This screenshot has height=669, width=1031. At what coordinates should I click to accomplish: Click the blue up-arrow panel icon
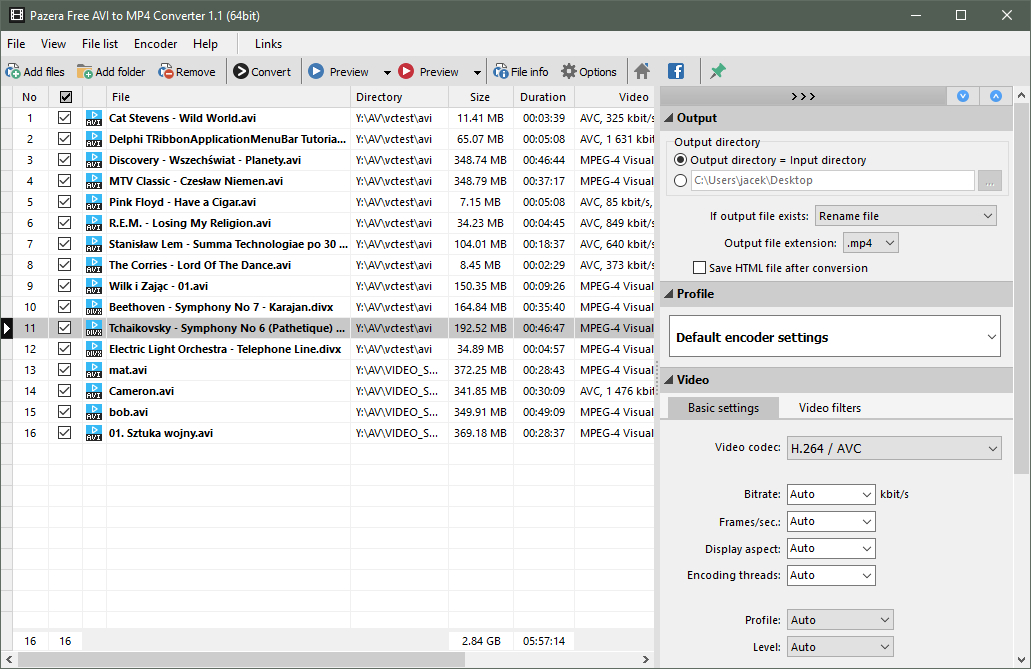tap(995, 96)
